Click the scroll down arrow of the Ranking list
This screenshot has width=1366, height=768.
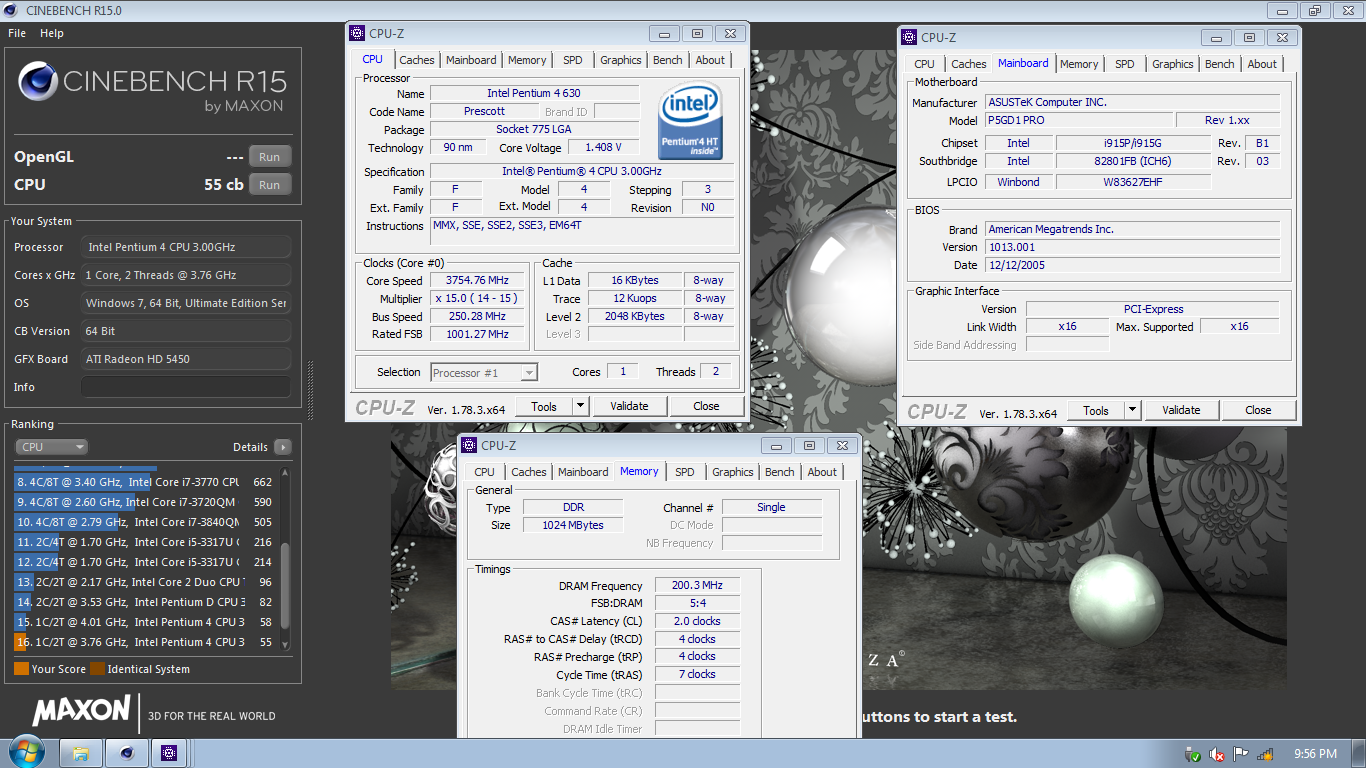[286, 644]
